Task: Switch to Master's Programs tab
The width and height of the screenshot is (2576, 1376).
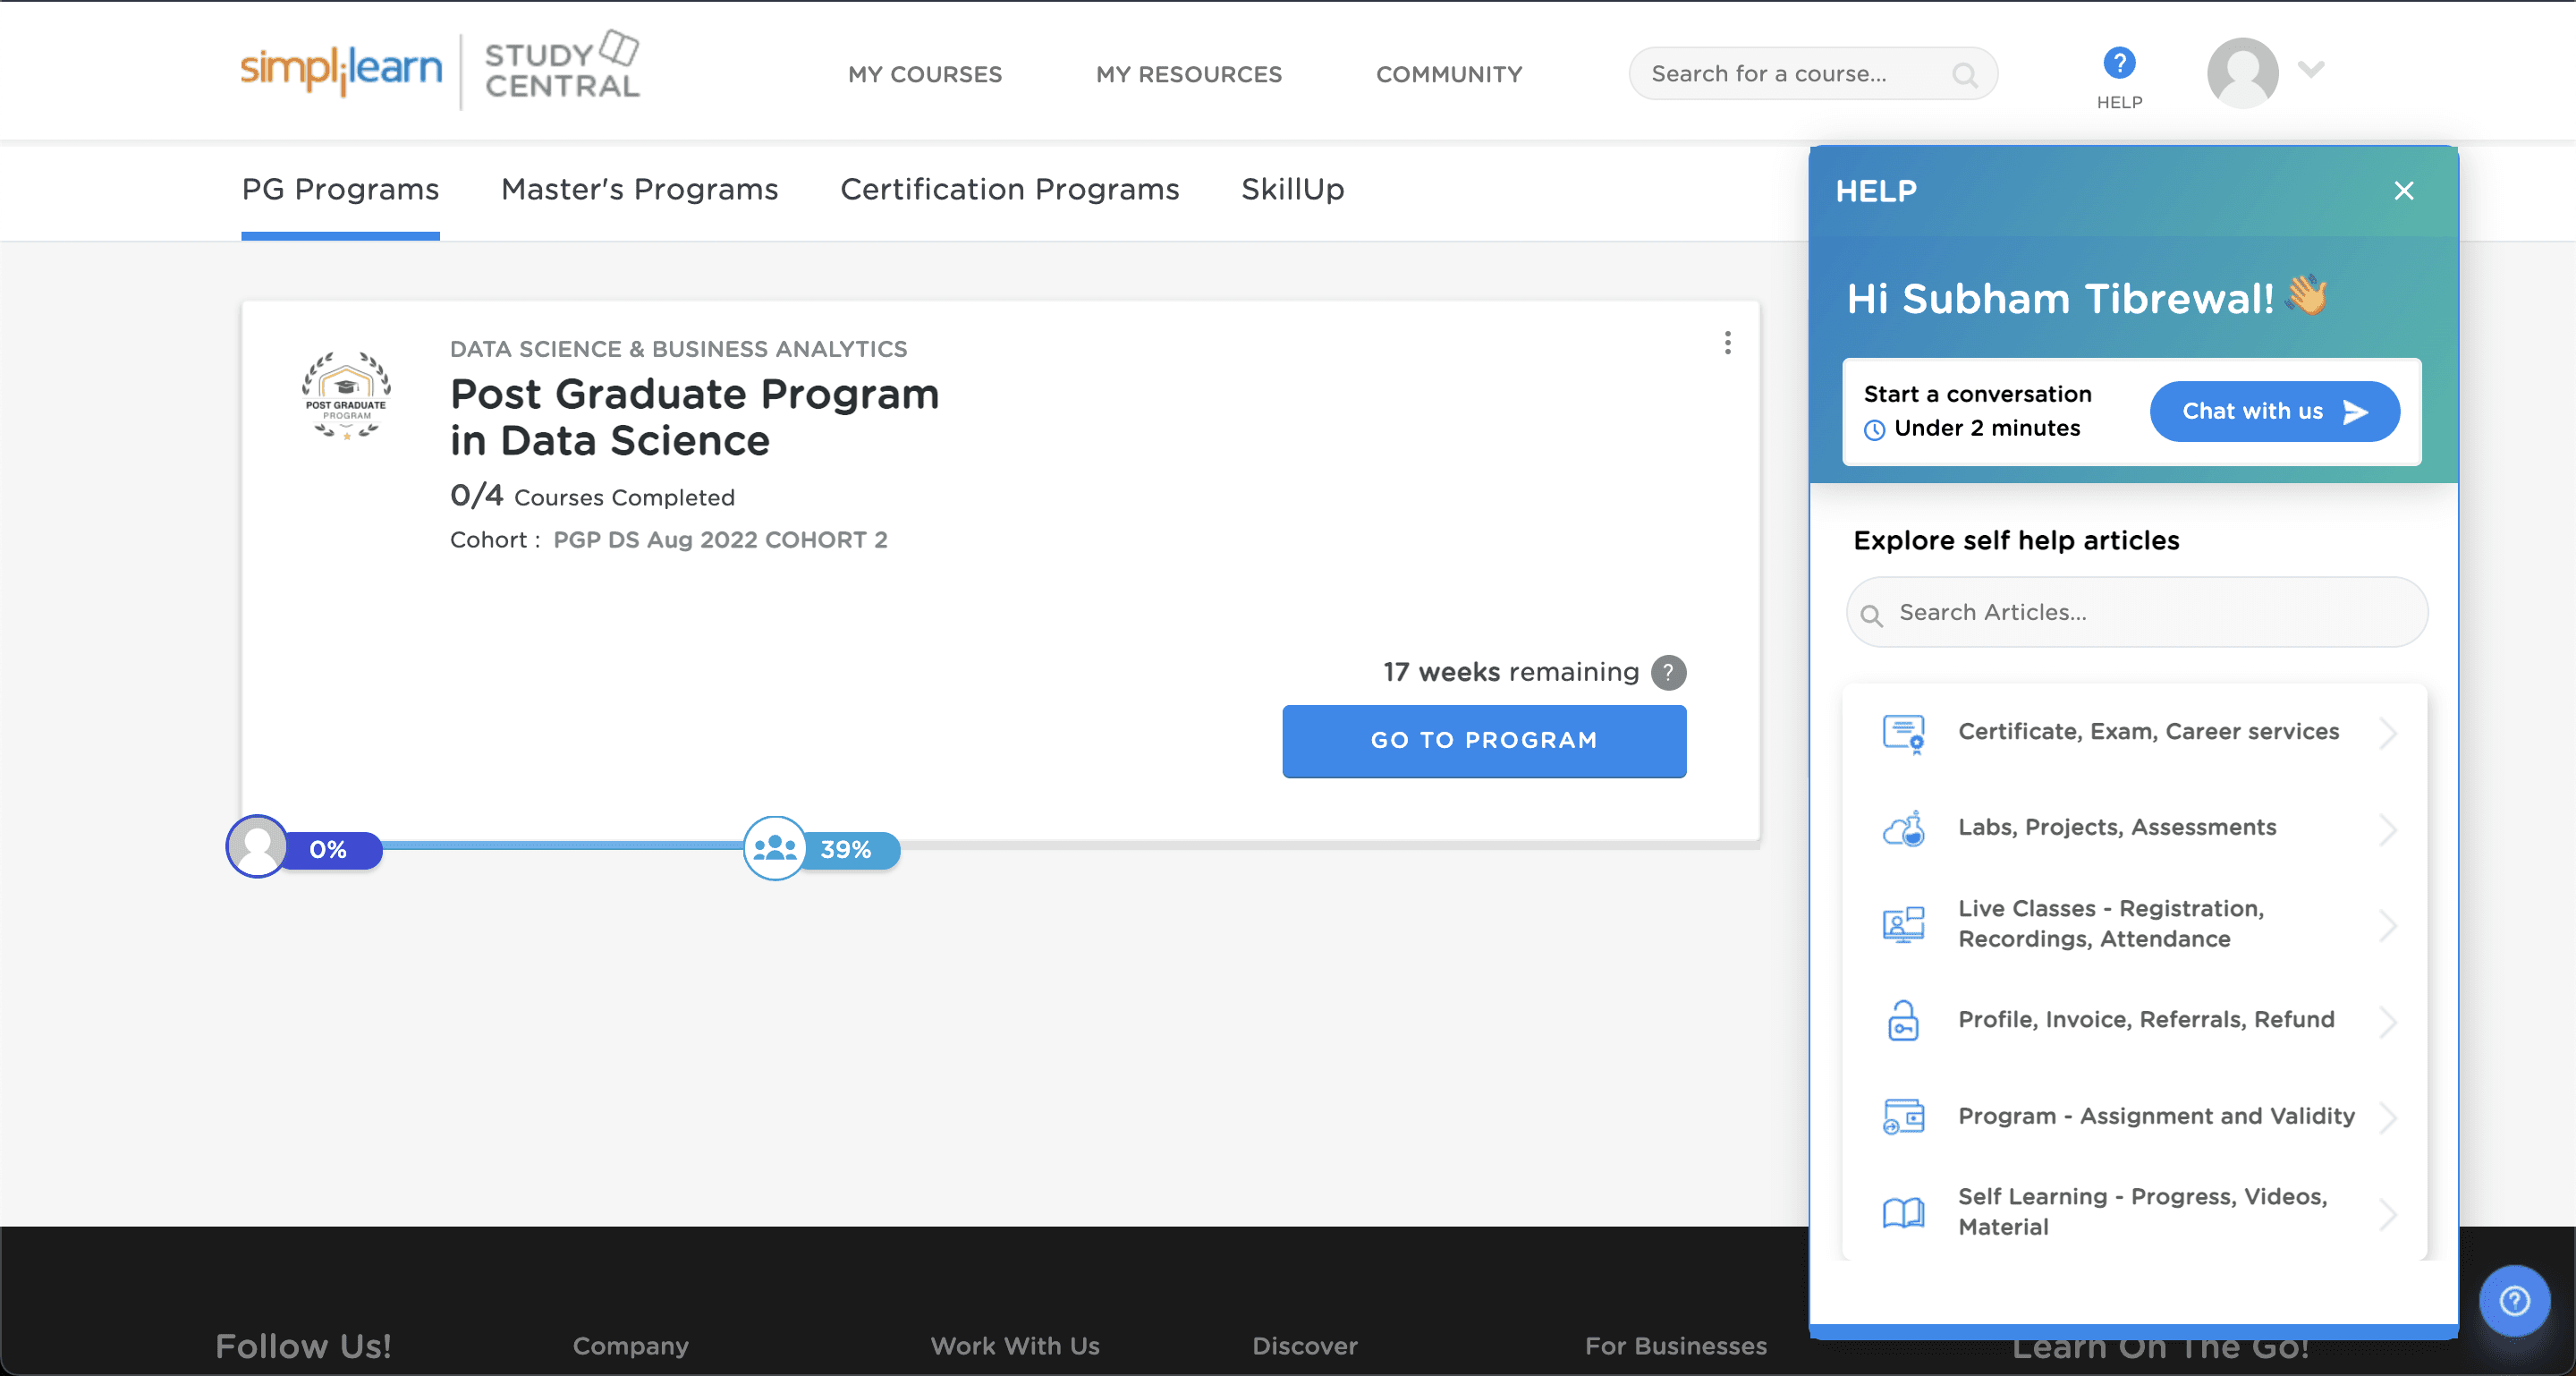Action: (639, 190)
